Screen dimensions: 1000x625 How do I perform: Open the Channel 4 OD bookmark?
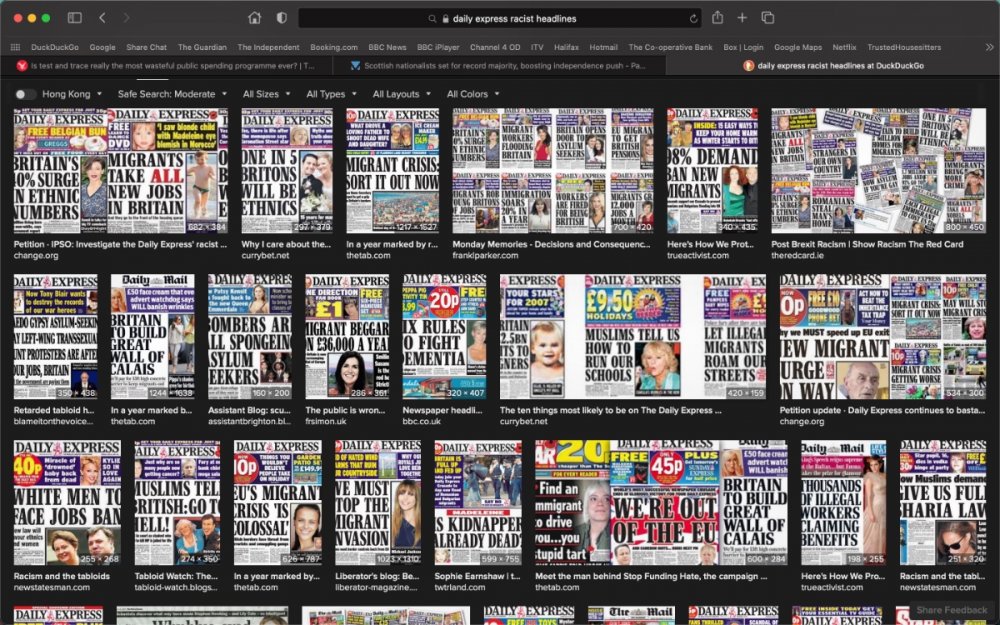(495, 47)
